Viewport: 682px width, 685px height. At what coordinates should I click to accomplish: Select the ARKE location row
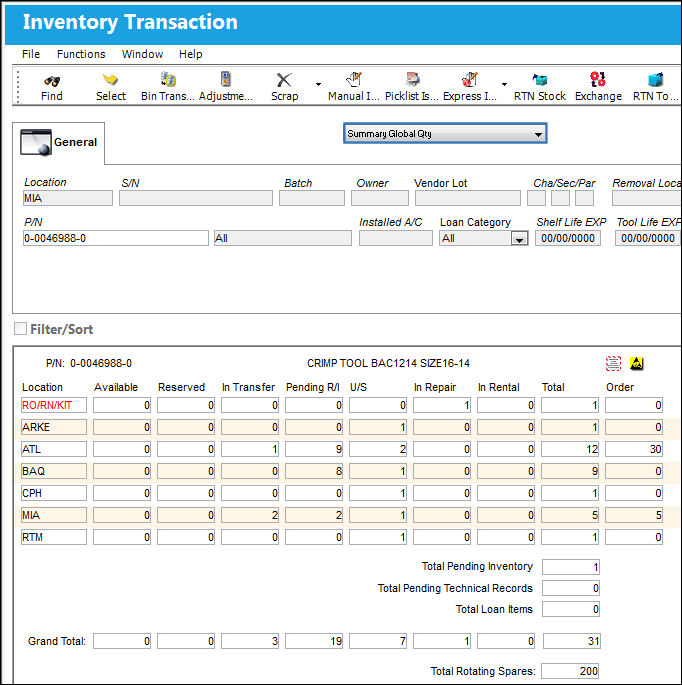tap(54, 427)
